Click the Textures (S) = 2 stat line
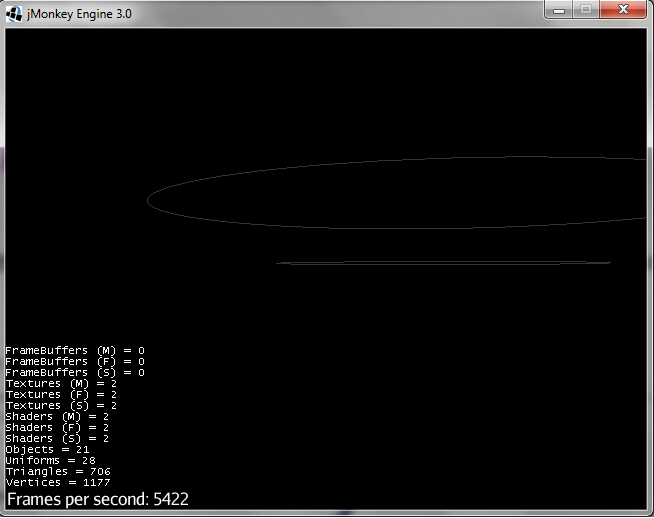Viewport: 654px width, 518px height. 61,406
